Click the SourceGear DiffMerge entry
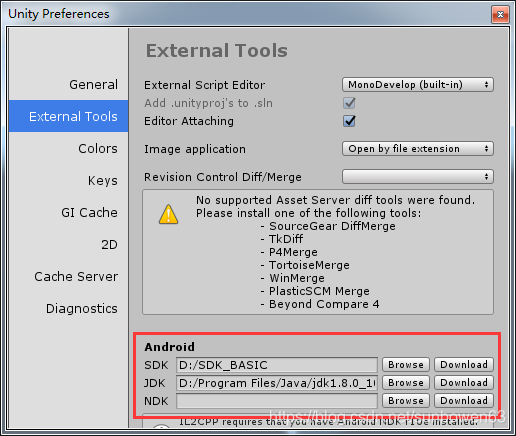Viewport: 516px width, 436px height. tap(332, 226)
